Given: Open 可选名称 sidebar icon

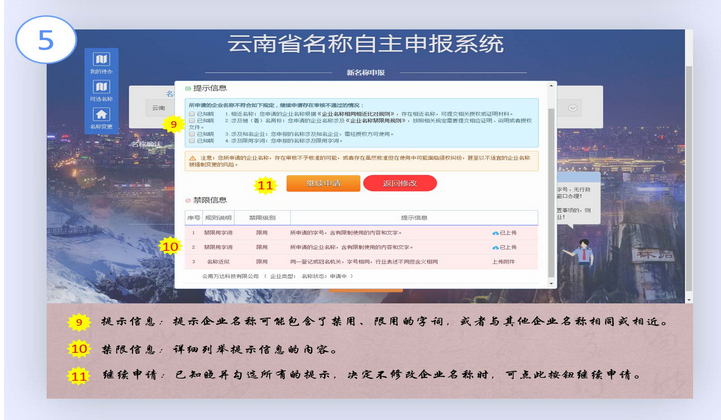Looking at the screenshot, I should coord(101,90).
